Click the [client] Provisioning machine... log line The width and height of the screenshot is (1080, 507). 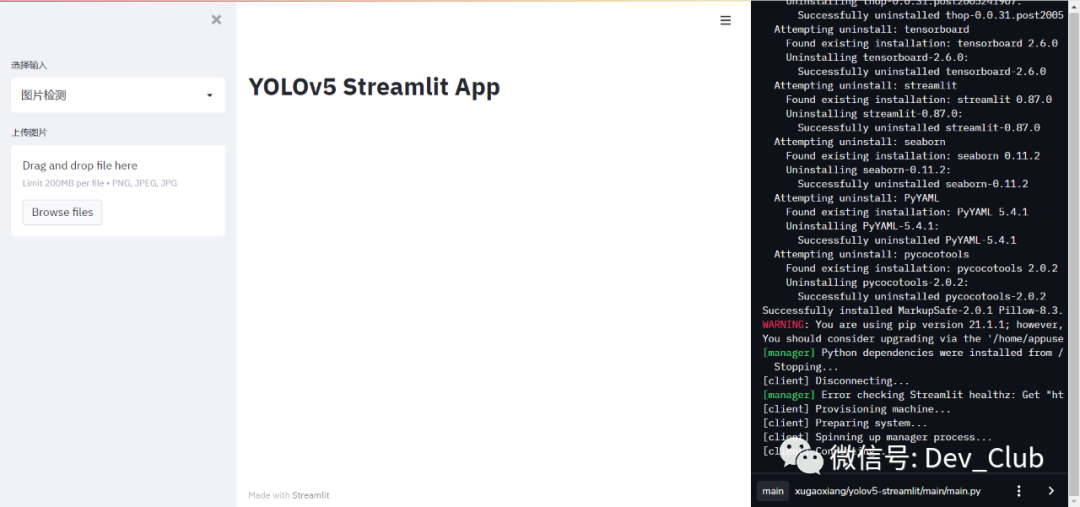[x=856, y=409]
